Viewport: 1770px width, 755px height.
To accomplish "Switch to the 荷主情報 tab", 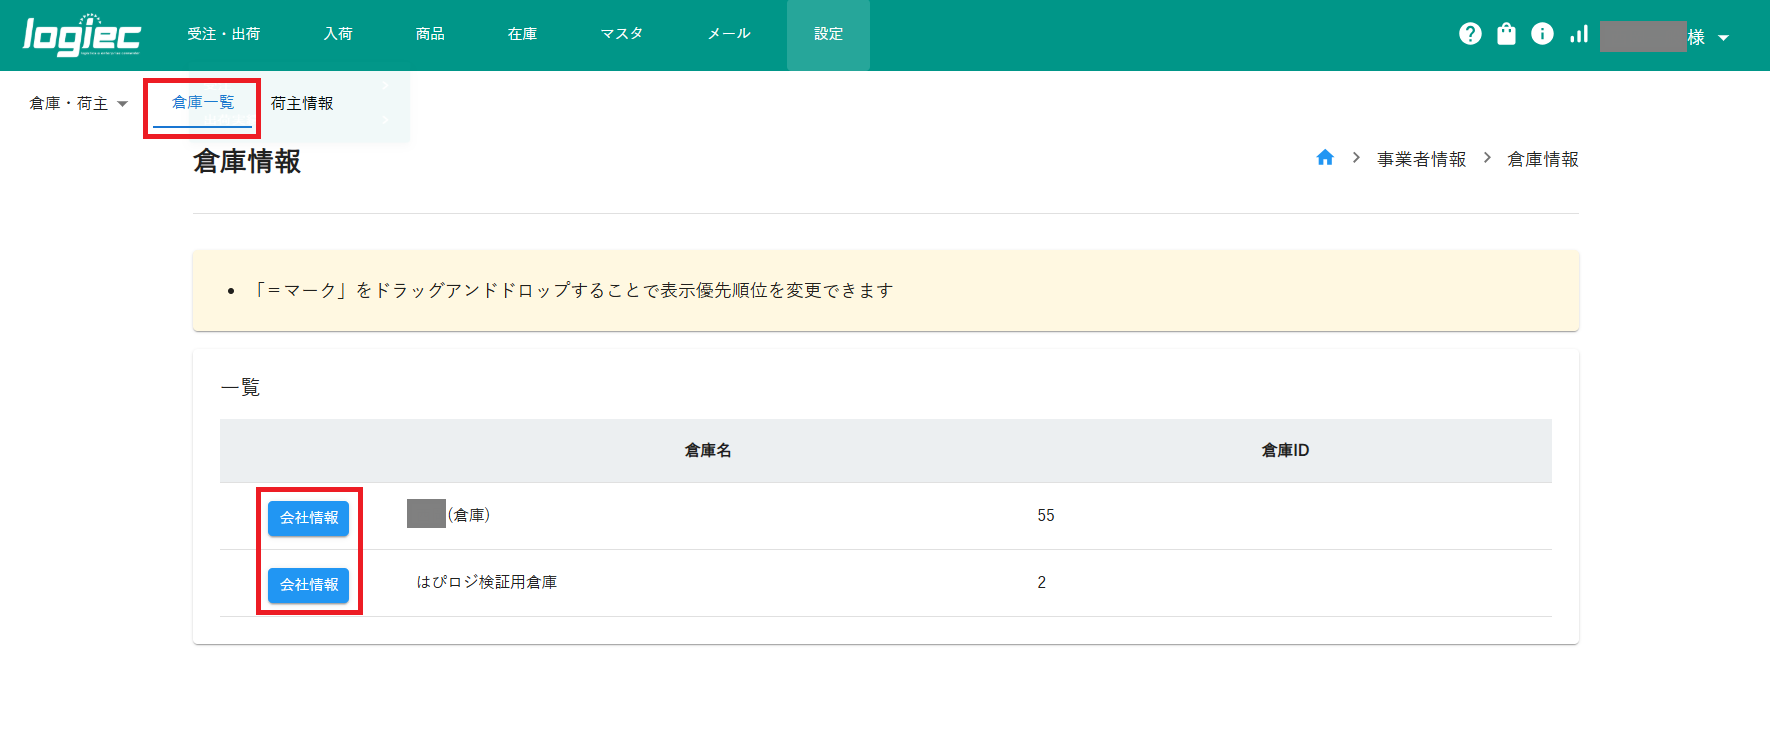I will pos(302,104).
